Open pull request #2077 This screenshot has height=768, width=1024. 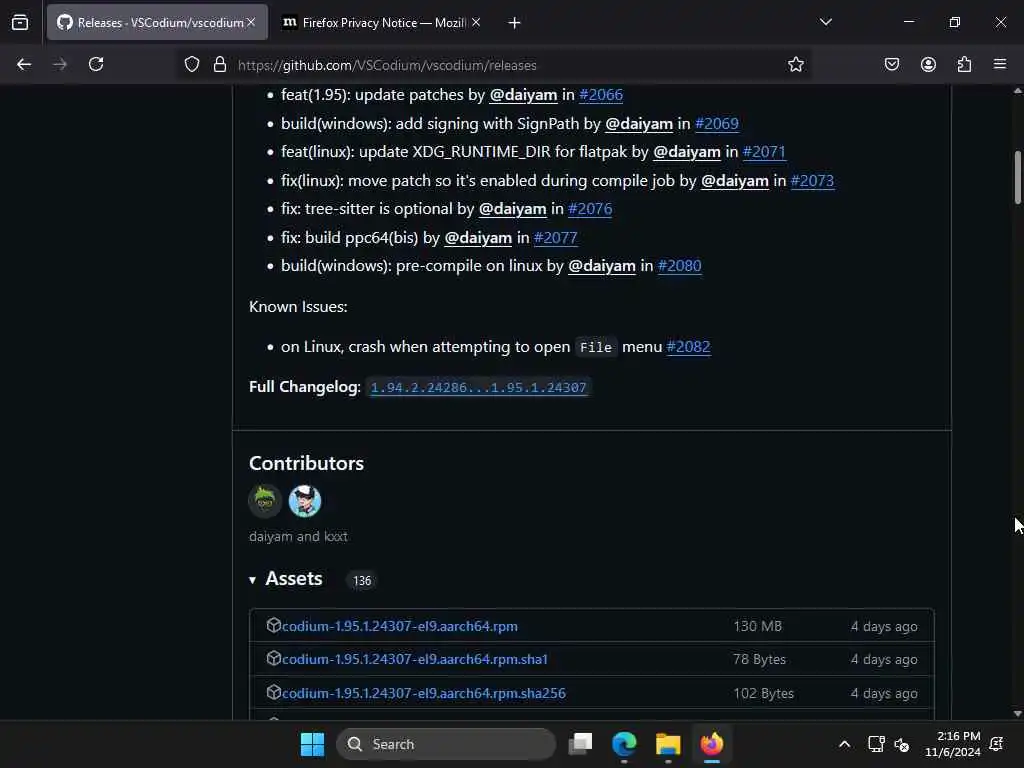(555, 238)
